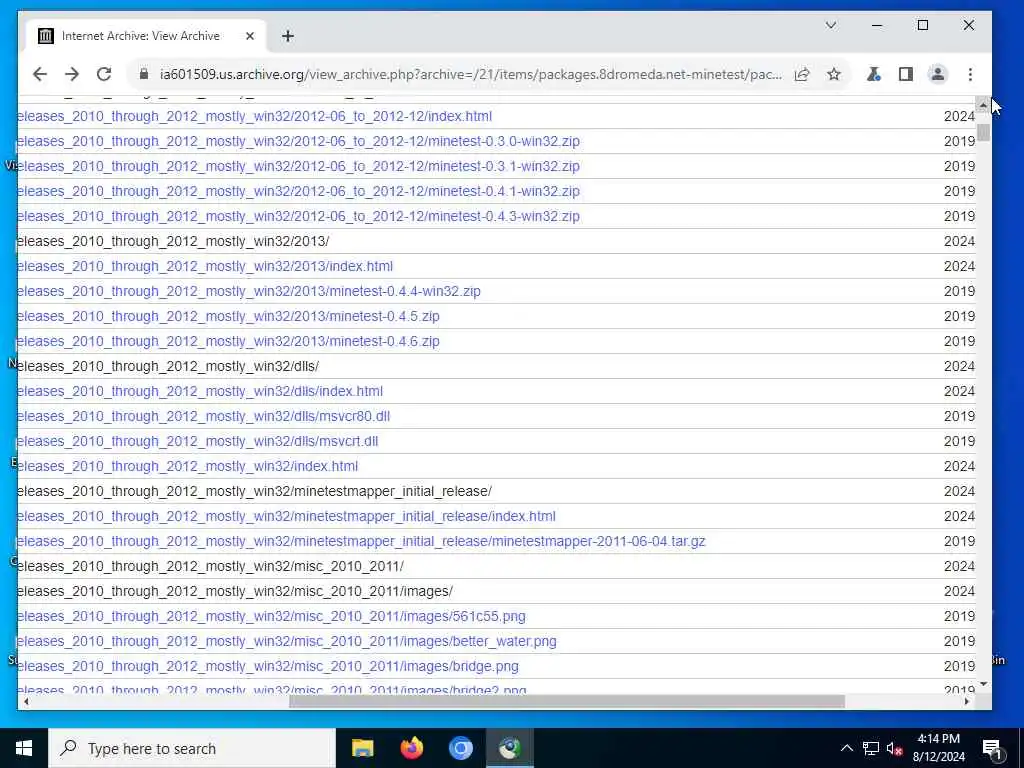Image resolution: width=1024 pixels, height=768 pixels.
Task: Open 2012-06_to_2012-12/index.html link
Action: 255,116
